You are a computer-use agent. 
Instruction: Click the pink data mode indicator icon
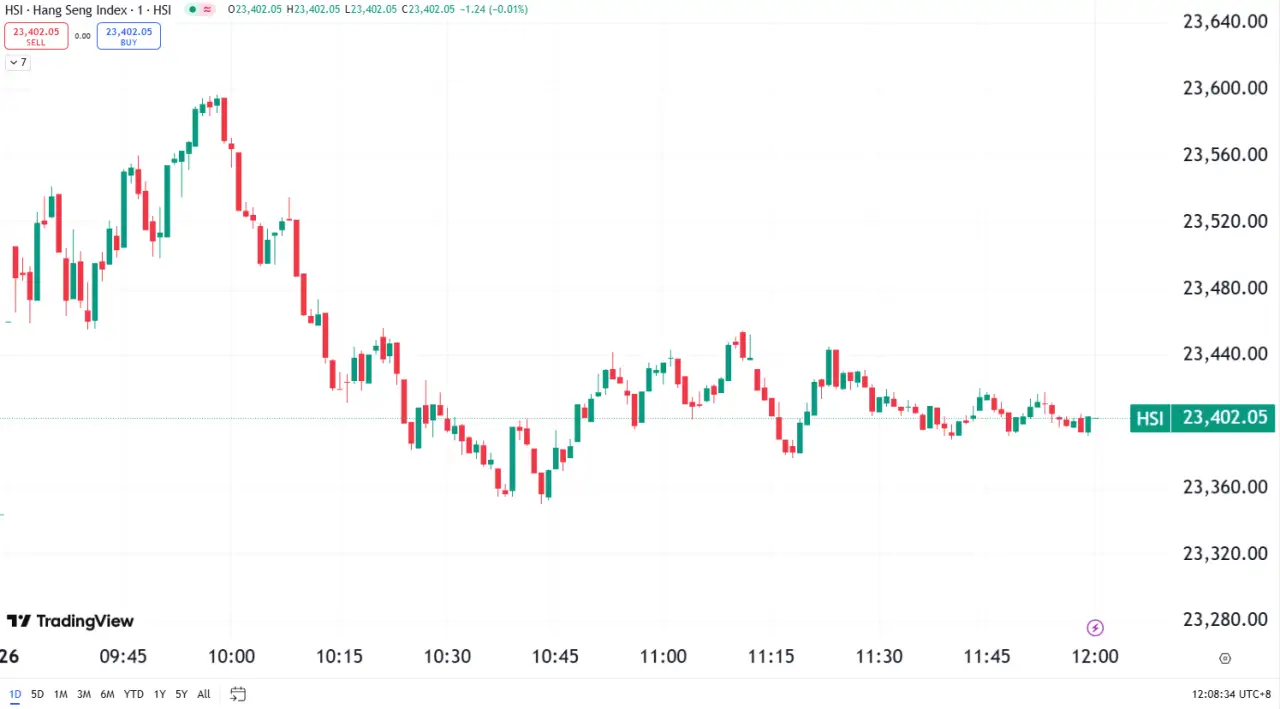[207, 9]
